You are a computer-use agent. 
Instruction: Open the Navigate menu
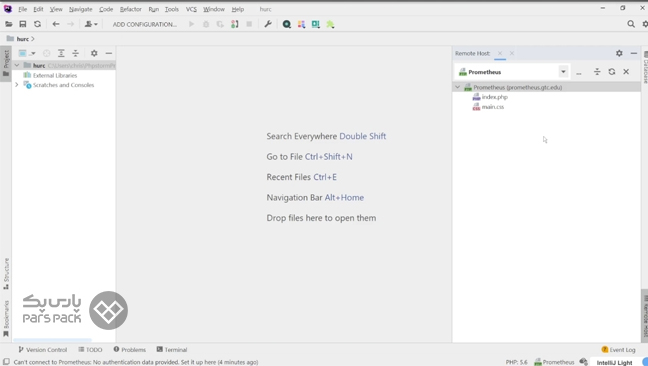coord(81,9)
